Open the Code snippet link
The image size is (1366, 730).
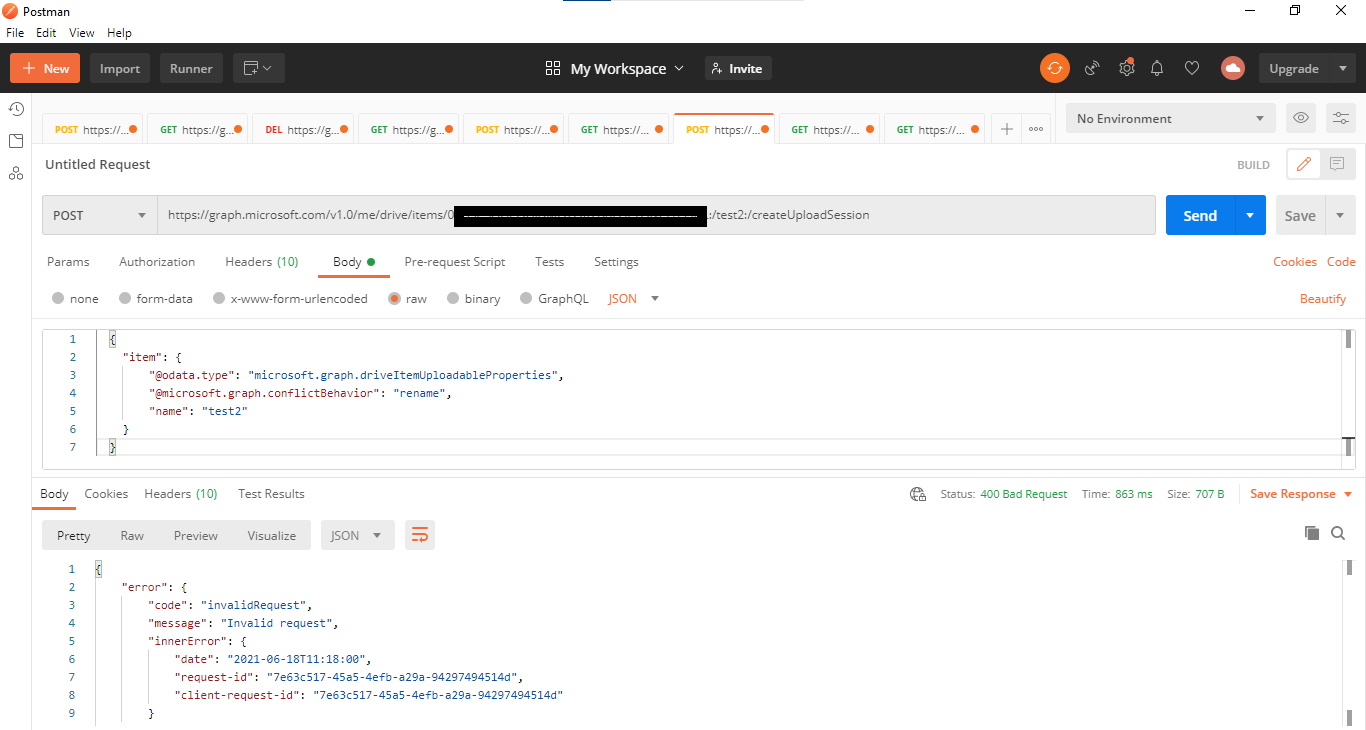coord(1341,261)
